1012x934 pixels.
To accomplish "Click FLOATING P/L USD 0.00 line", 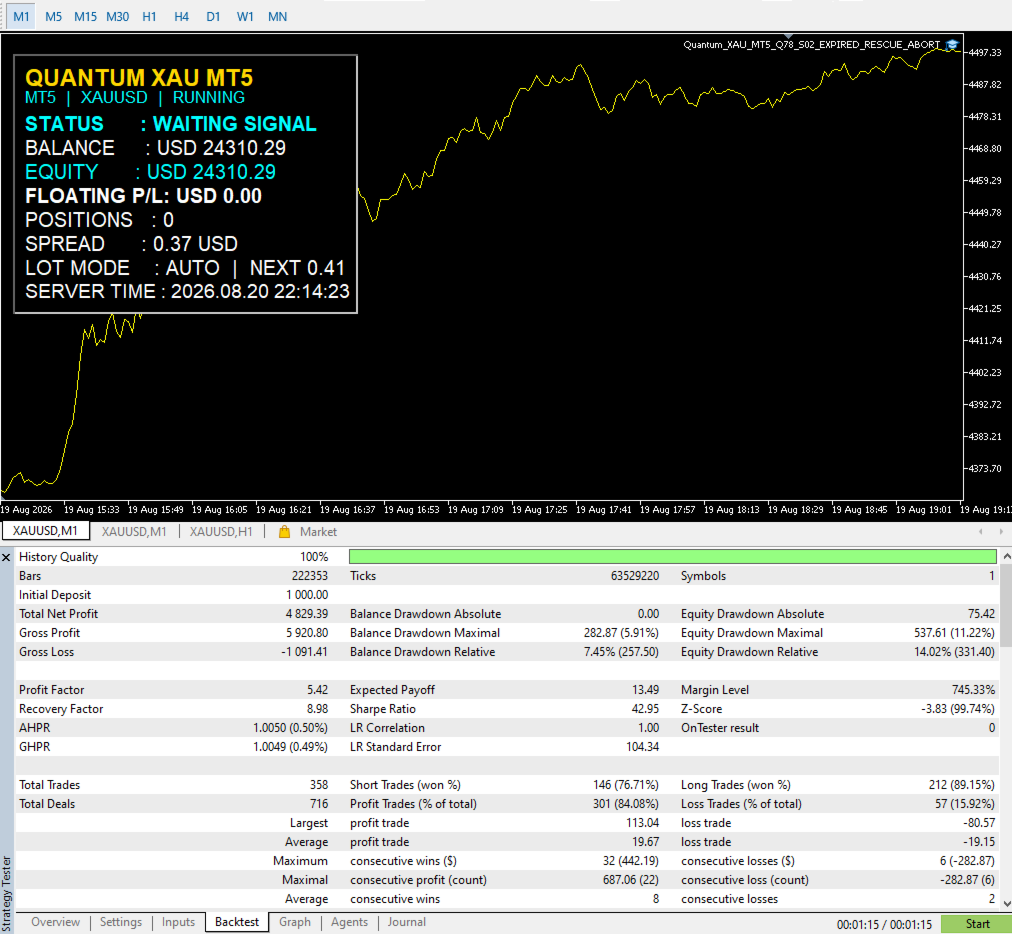I will pos(143,196).
